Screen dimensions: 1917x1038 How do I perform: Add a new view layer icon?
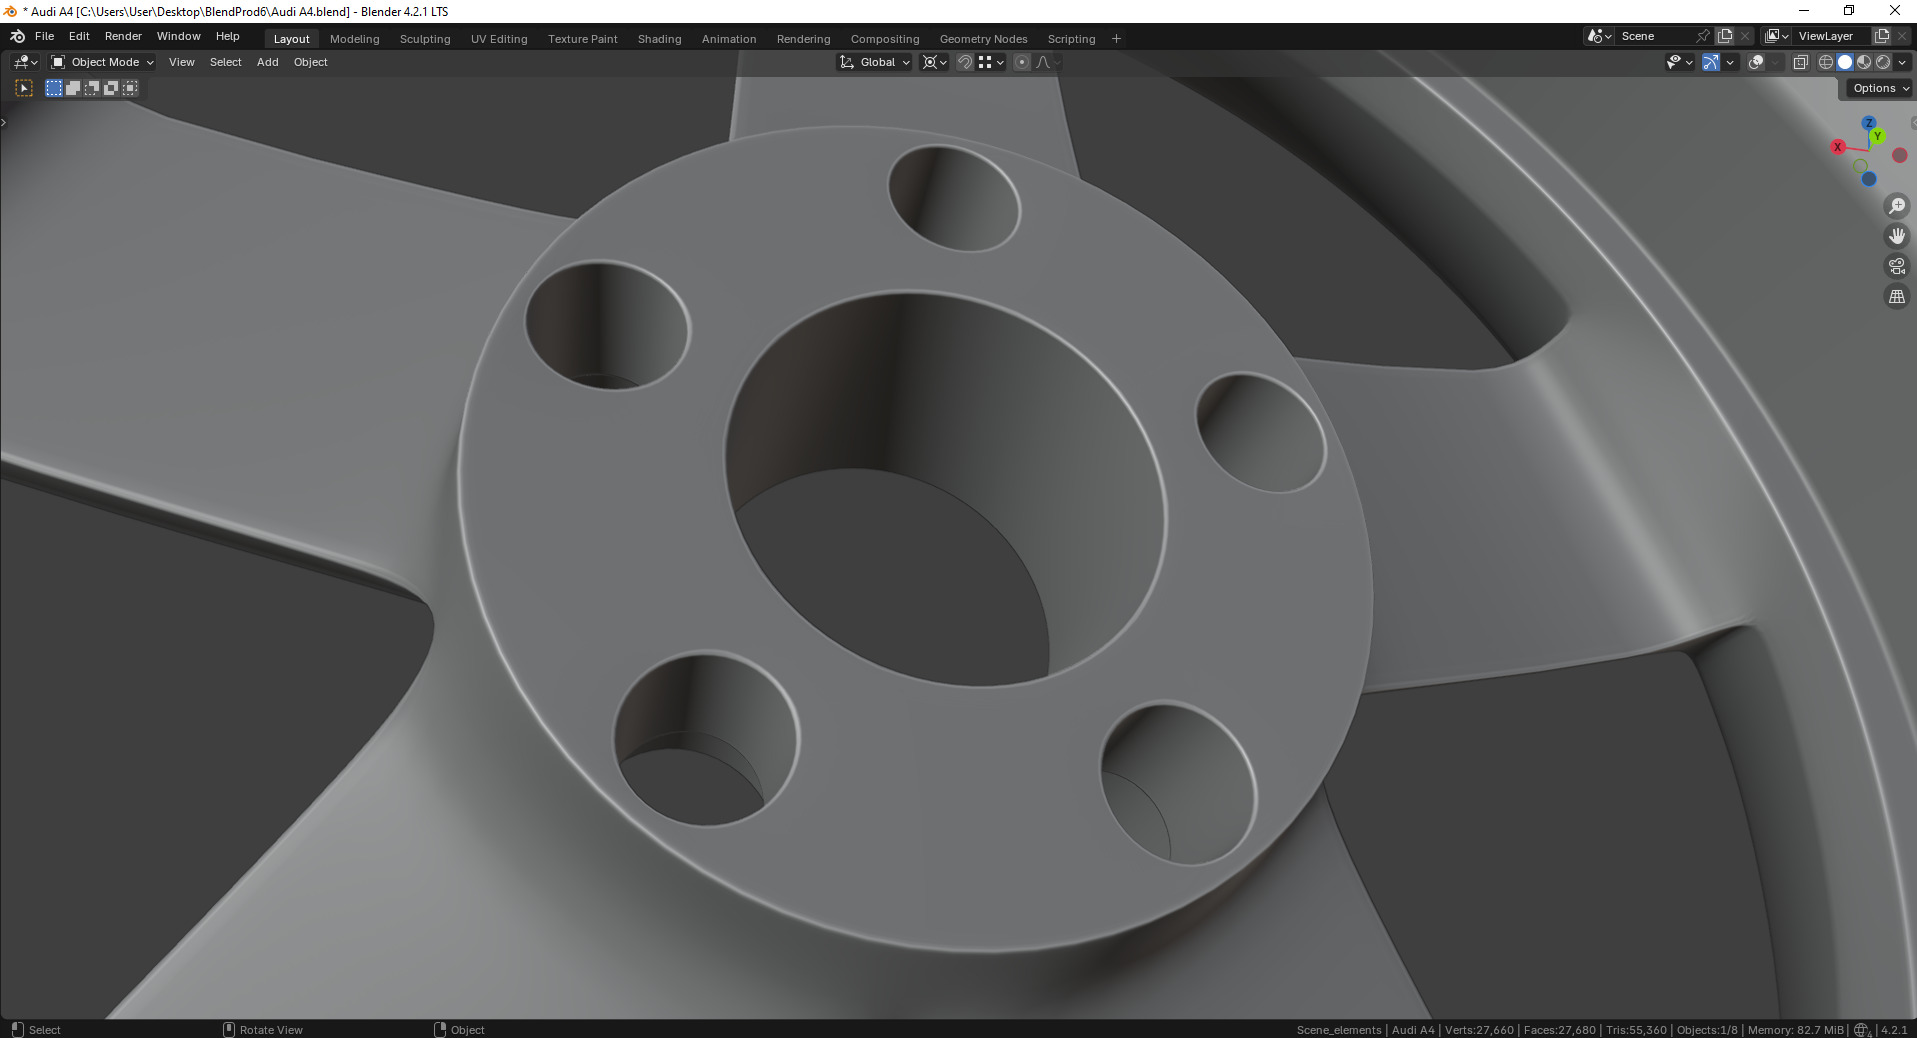[1882, 36]
